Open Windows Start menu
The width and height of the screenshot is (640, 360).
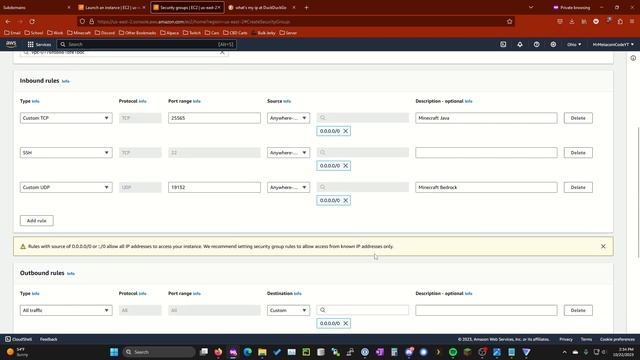coord(114,352)
